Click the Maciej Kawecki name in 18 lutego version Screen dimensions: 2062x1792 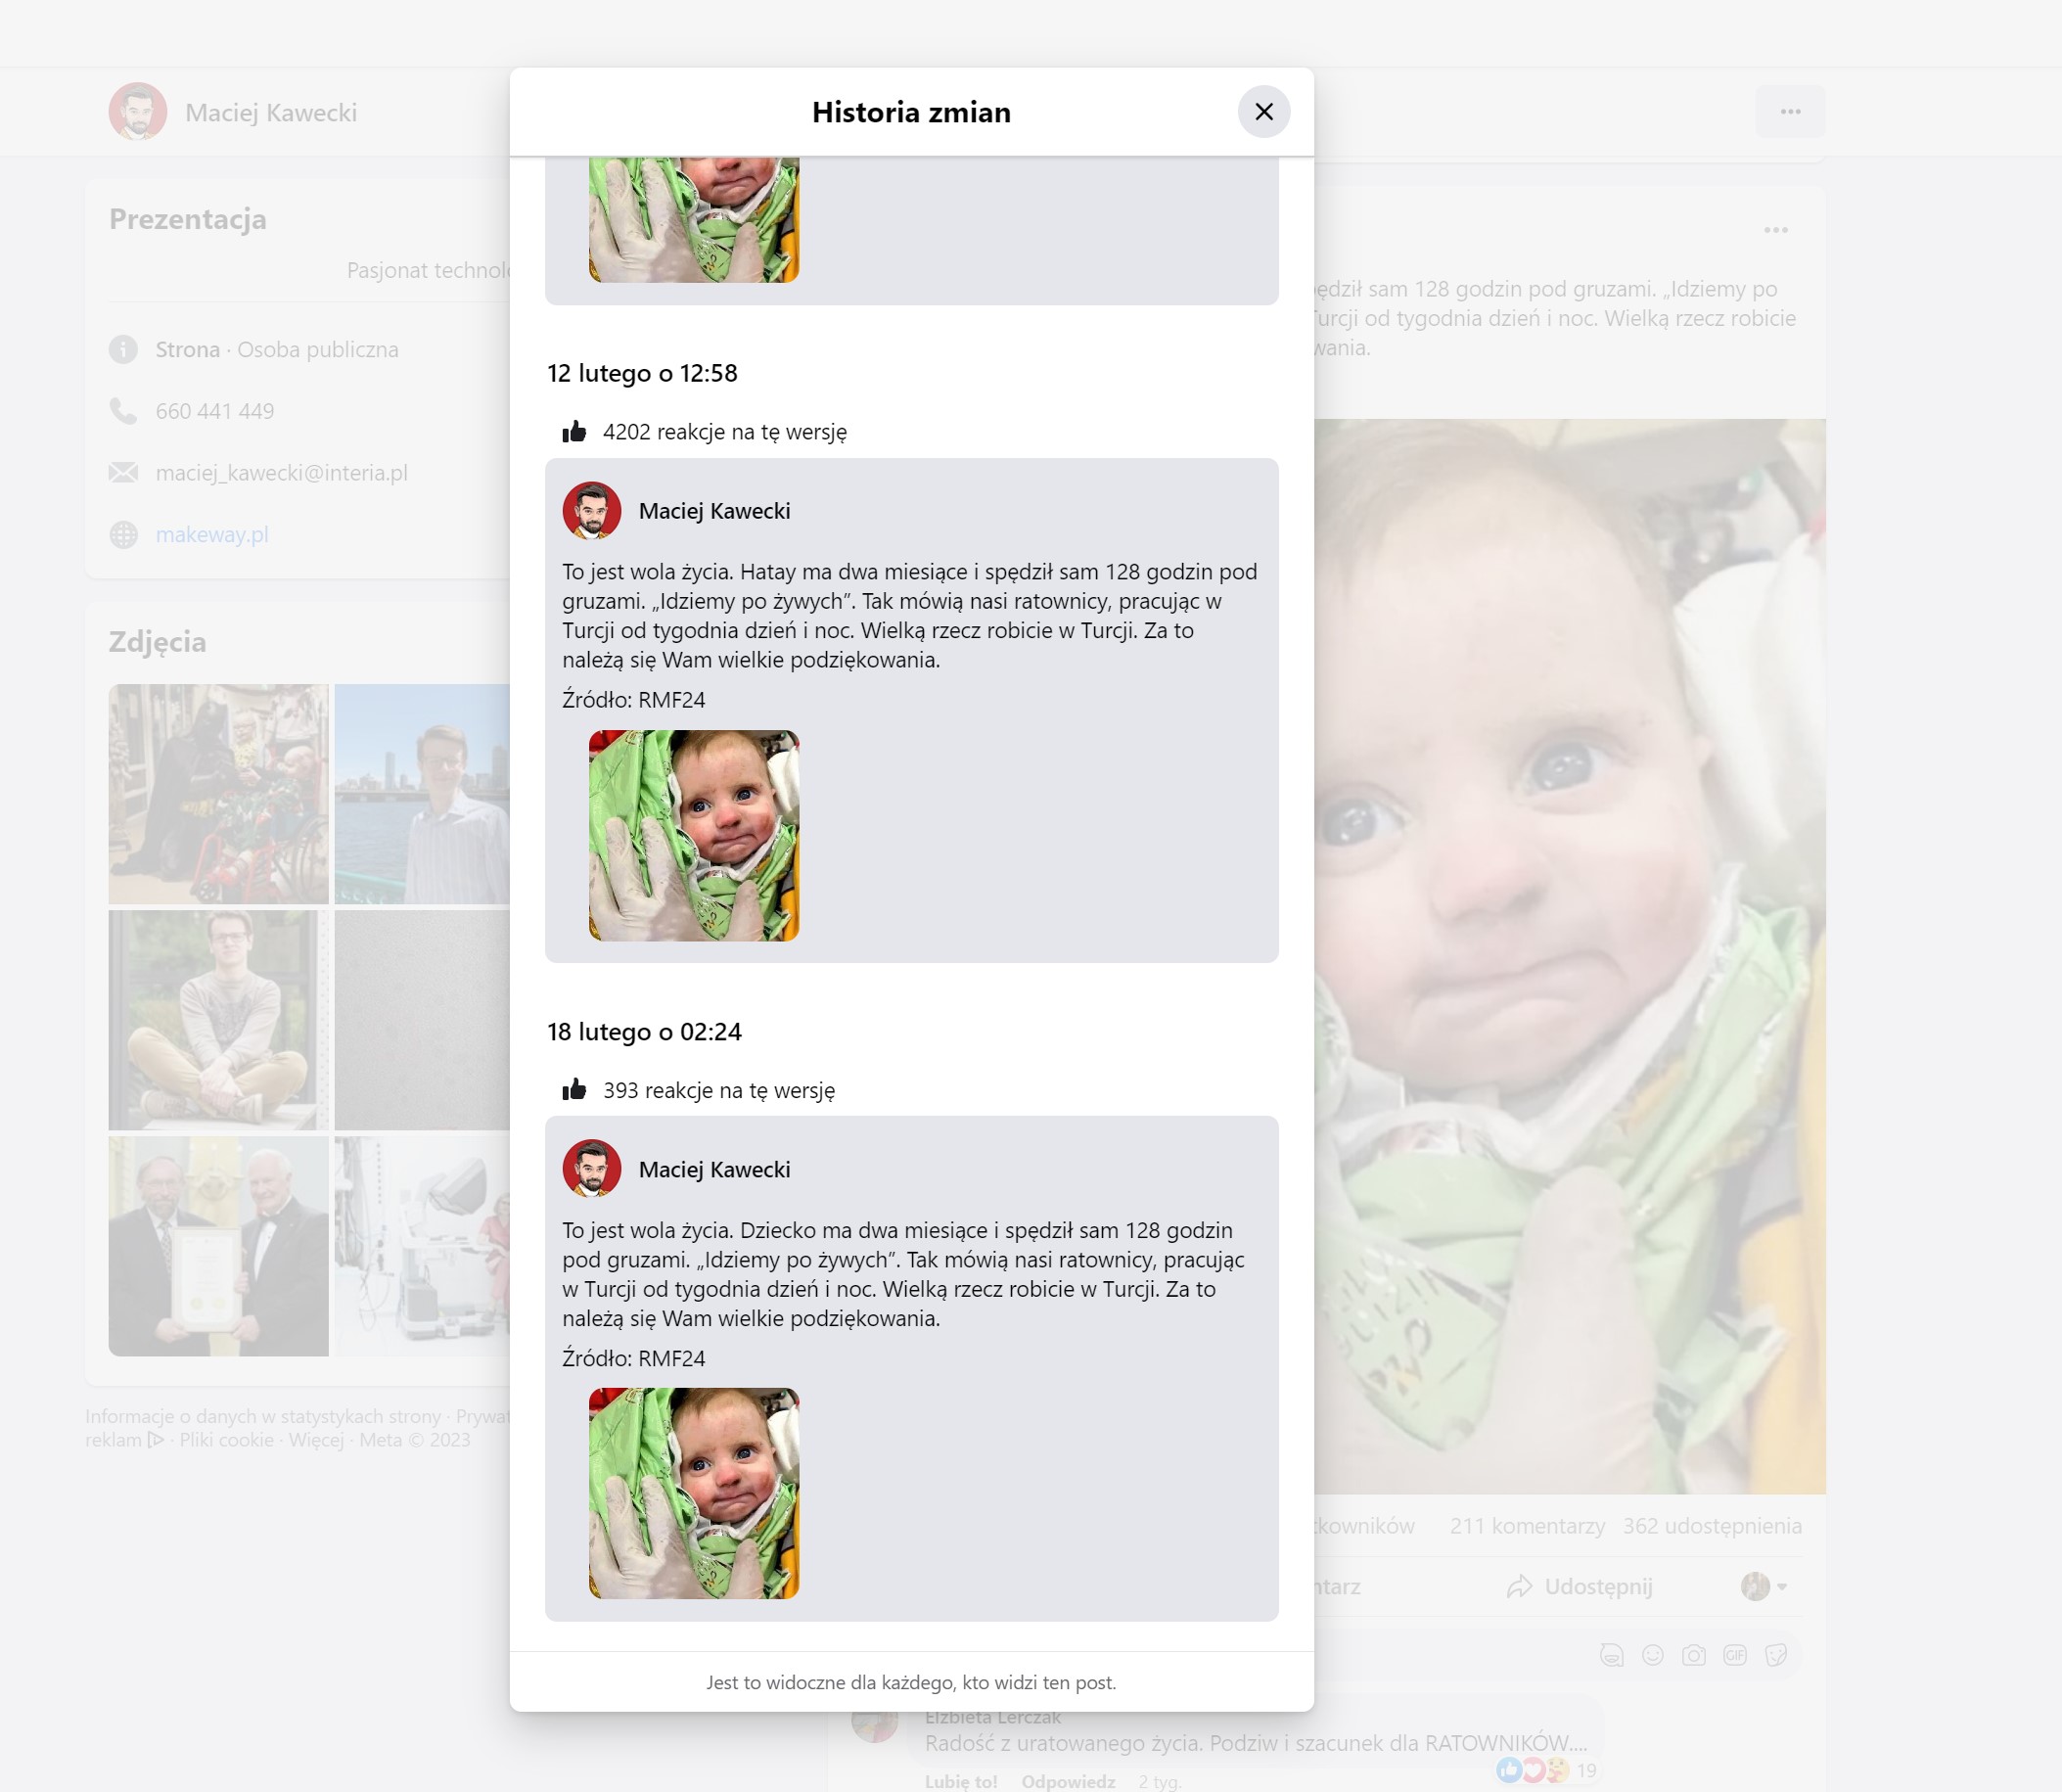(x=714, y=1170)
